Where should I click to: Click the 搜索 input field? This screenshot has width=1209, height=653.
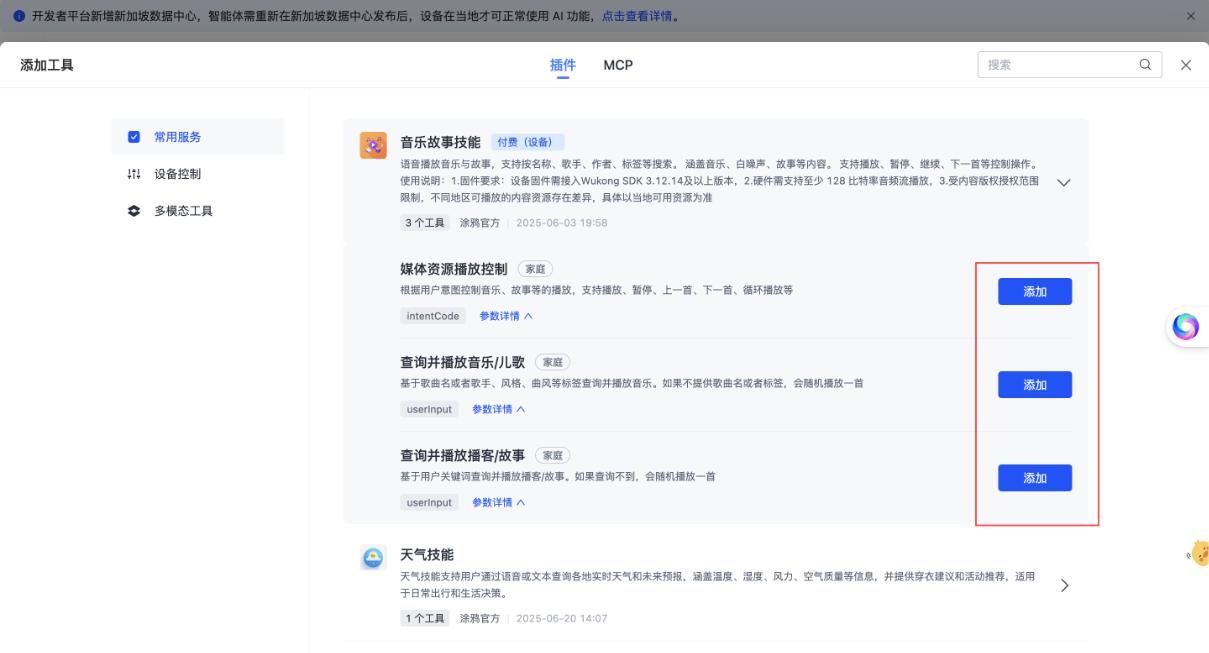(x=1058, y=65)
